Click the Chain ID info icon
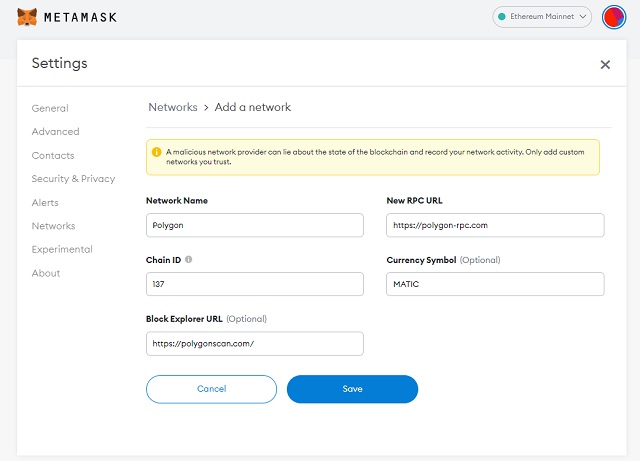 (x=189, y=259)
